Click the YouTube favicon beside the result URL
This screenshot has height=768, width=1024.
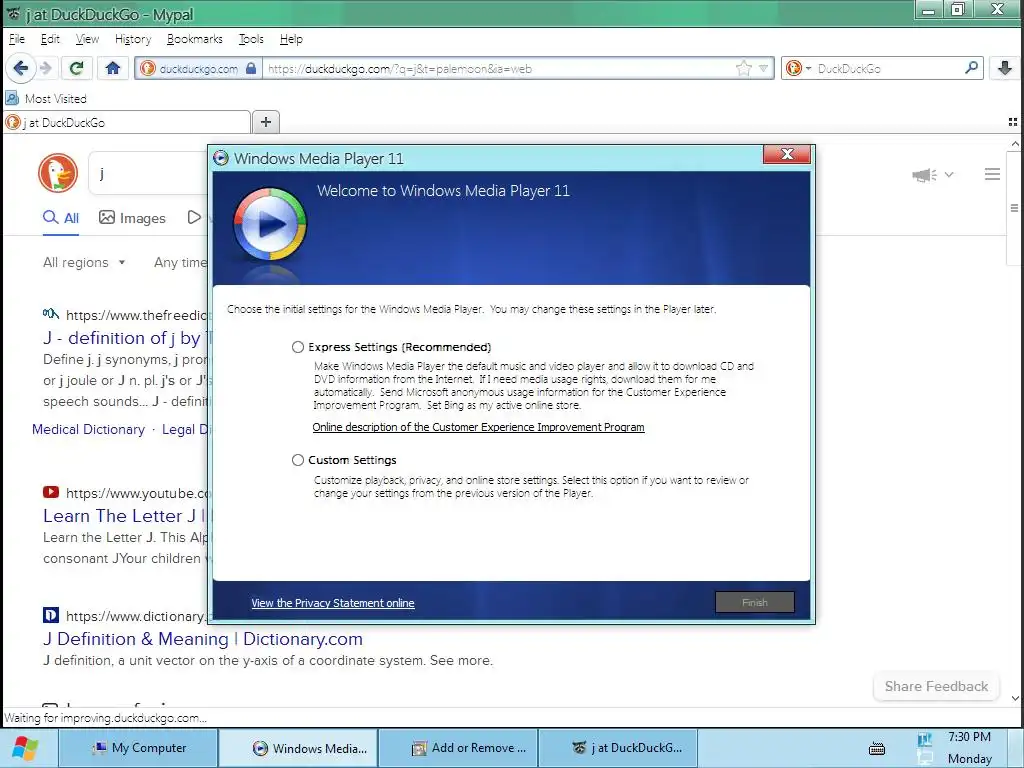51,492
